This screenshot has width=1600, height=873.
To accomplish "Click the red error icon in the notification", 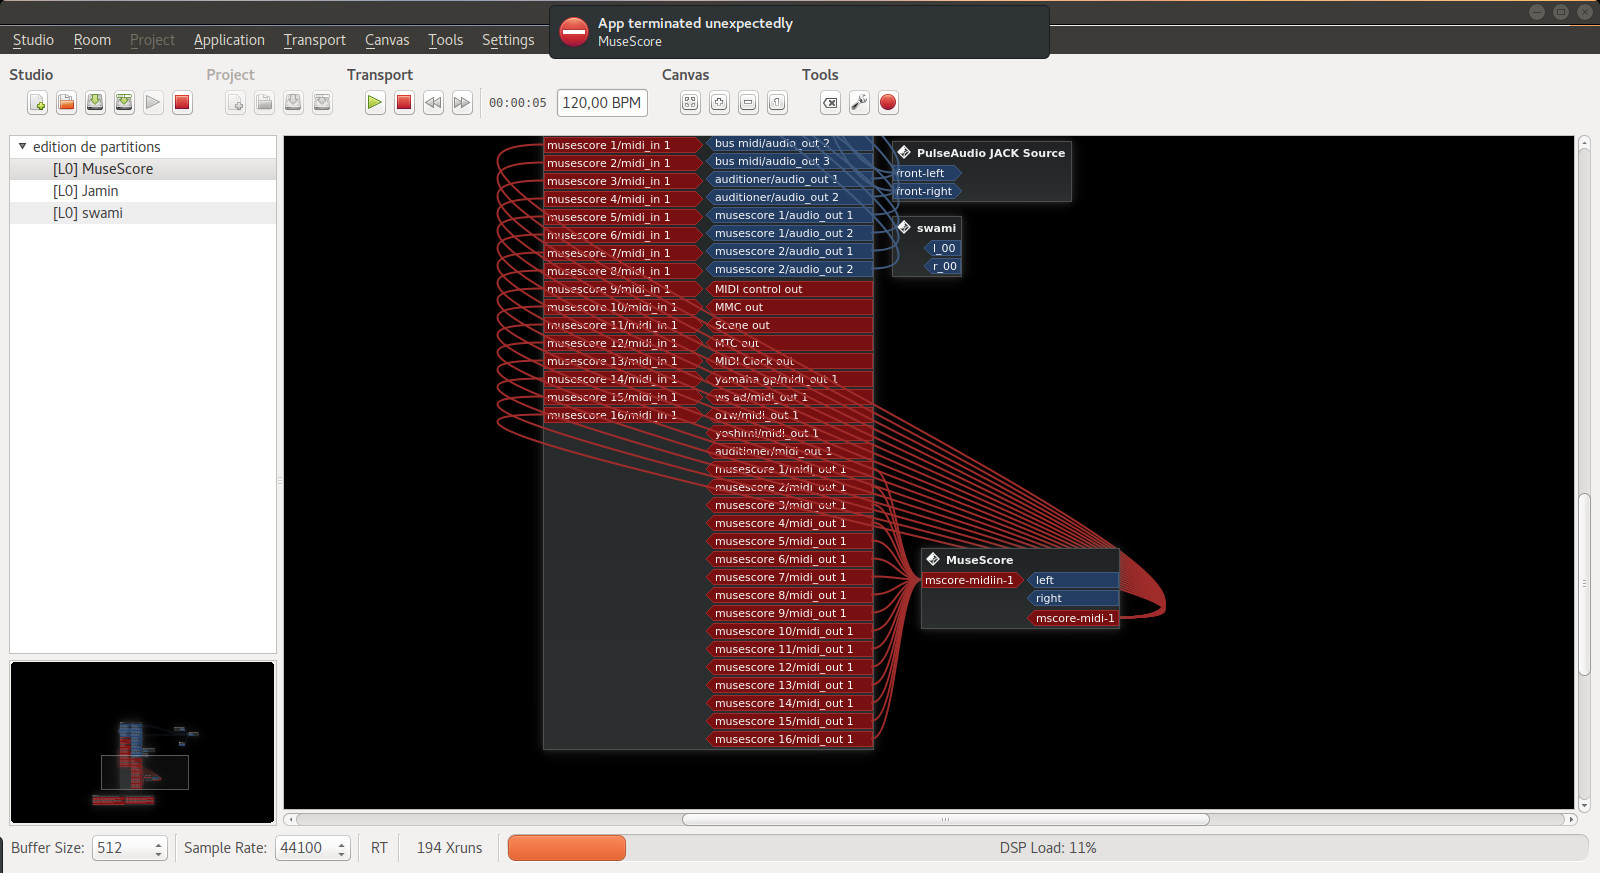I will coord(574,31).
